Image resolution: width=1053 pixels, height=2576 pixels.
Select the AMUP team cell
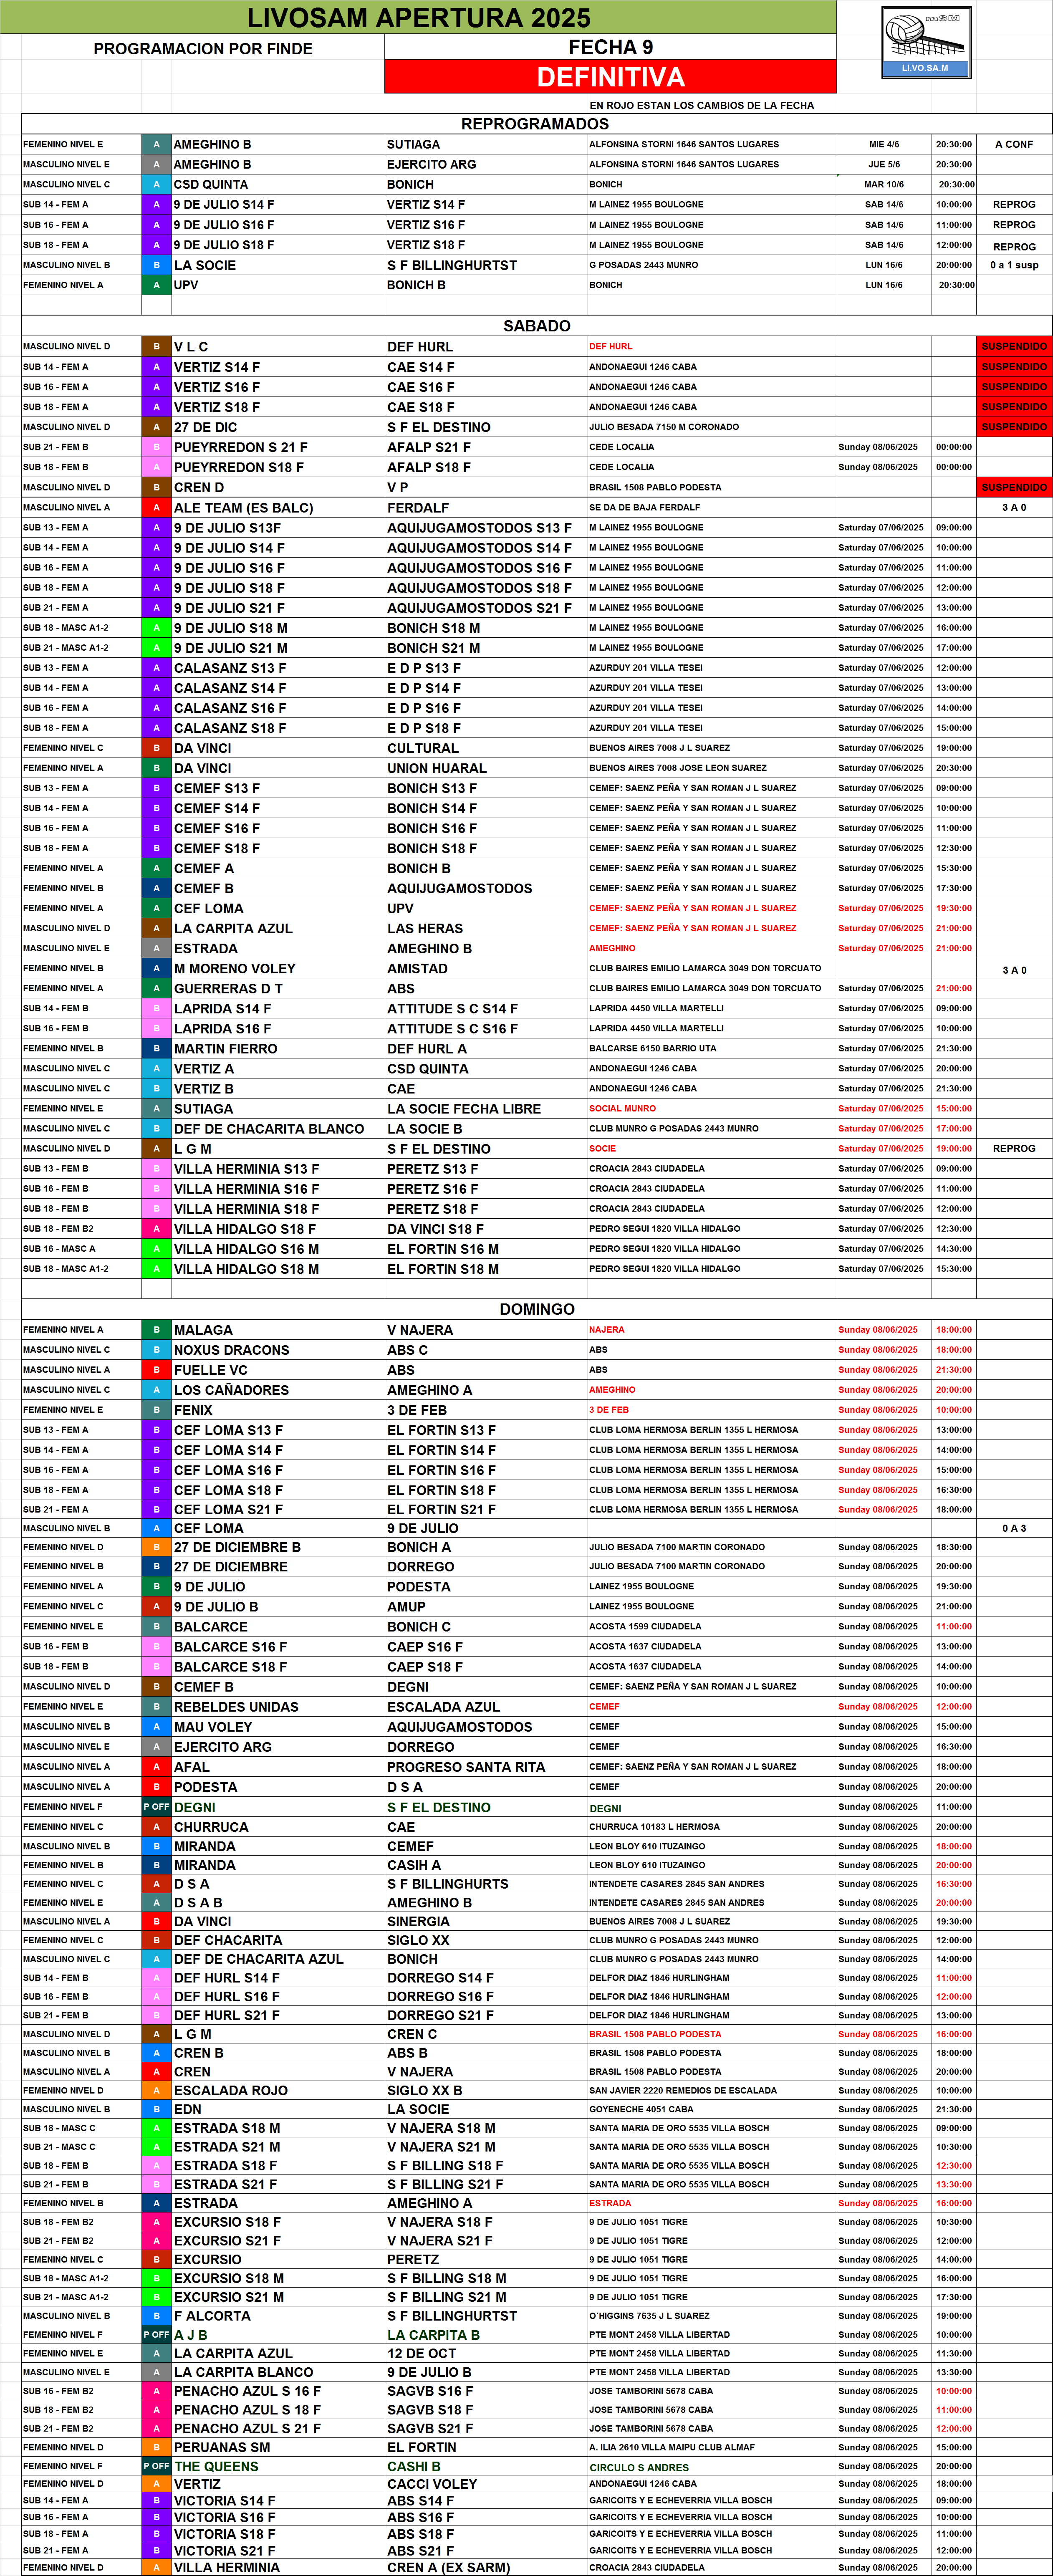pos(486,1606)
